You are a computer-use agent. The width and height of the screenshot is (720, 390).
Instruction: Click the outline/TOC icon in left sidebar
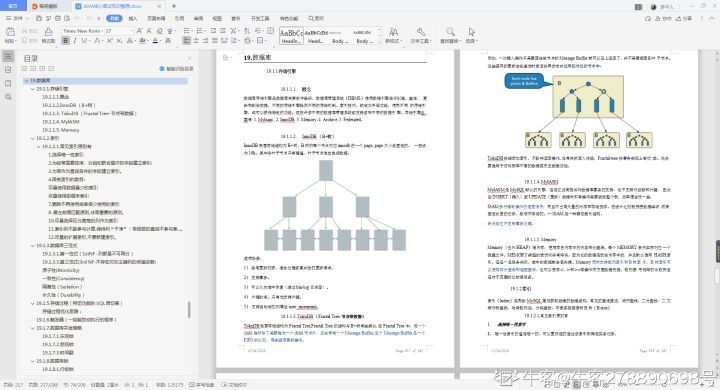click(x=8, y=57)
